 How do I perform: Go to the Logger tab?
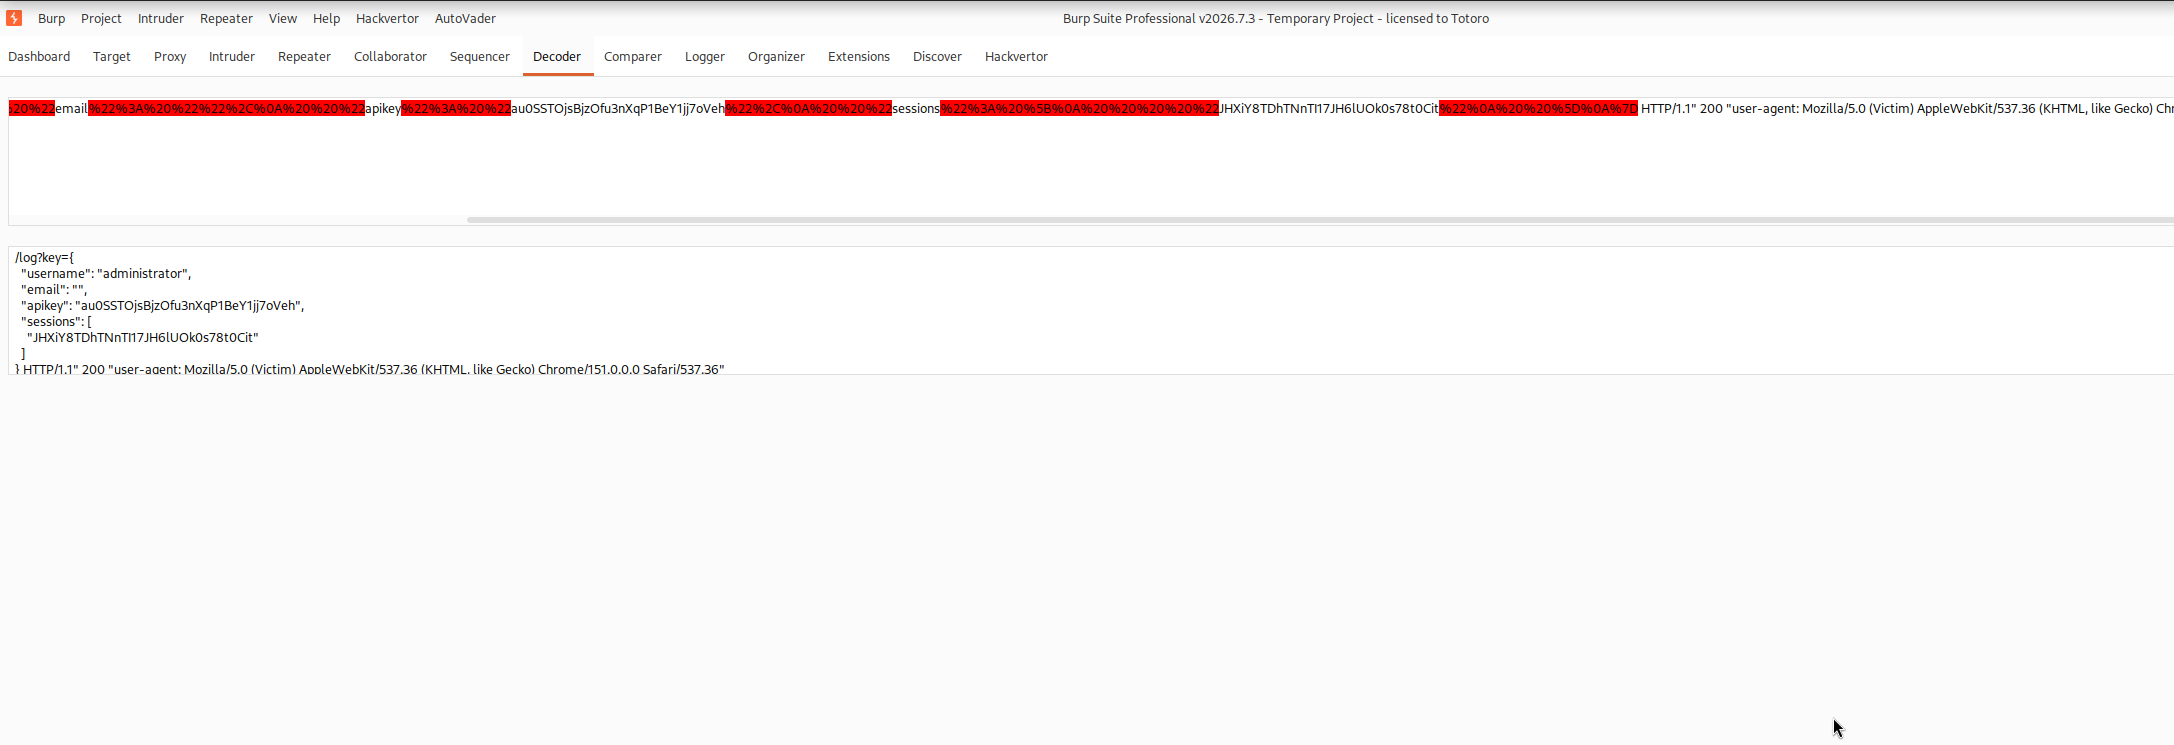tap(705, 56)
